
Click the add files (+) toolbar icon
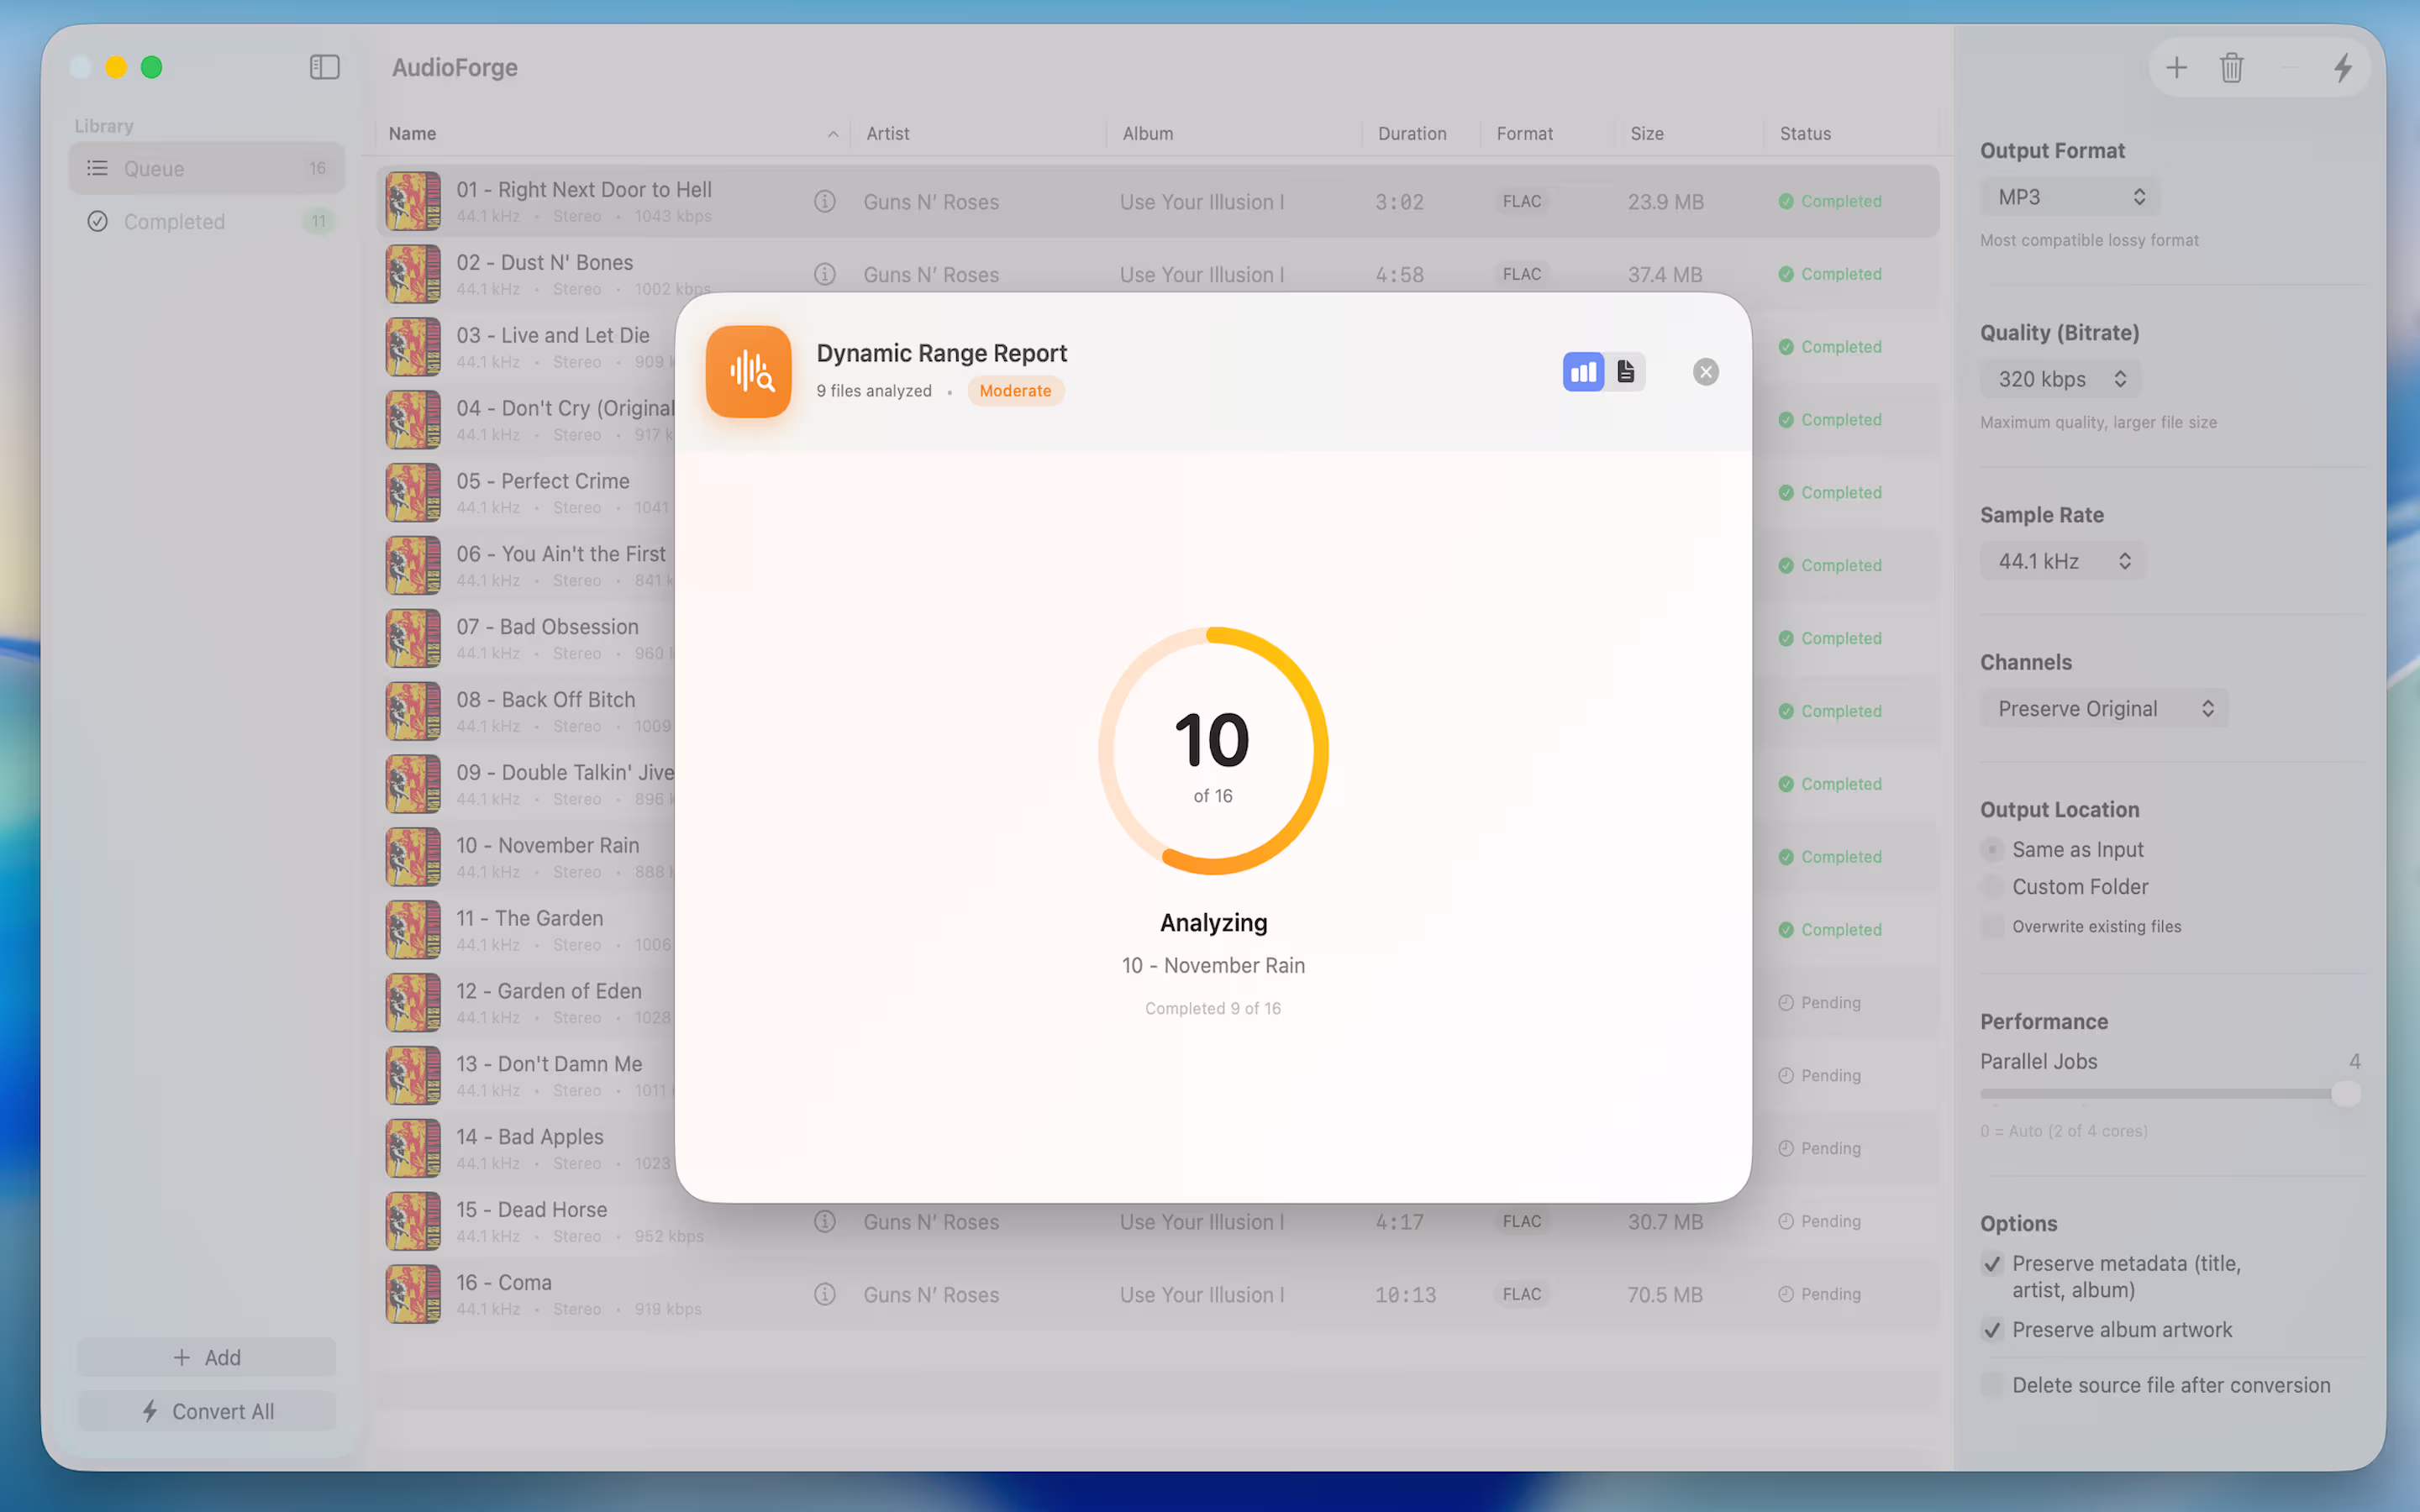tap(2177, 67)
